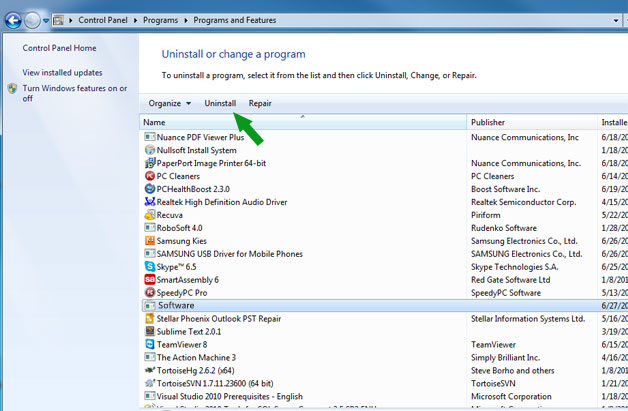Select the Recuva program icon
Screen dimensions: 628x411
(x=150, y=215)
